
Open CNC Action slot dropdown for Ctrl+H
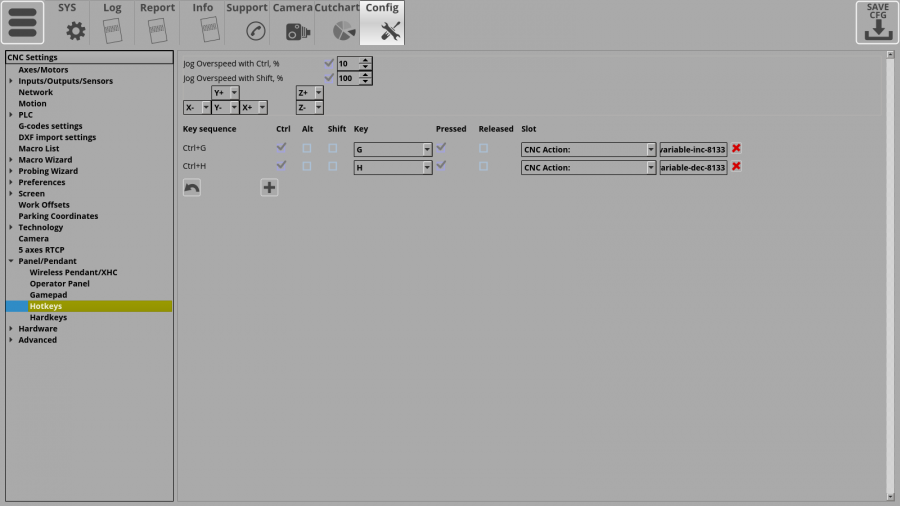pyautogui.click(x=588, y=167)
